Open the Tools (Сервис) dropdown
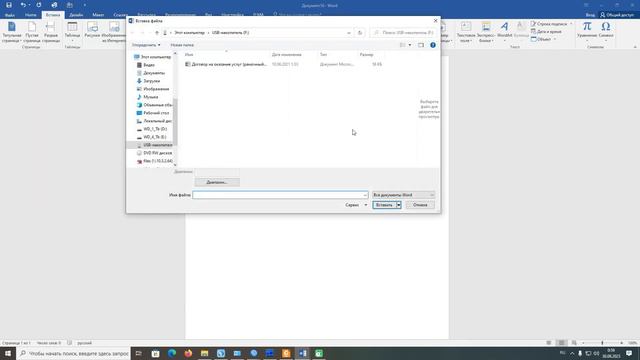Screen dimensions: 640x360 [x=356, y=205]
